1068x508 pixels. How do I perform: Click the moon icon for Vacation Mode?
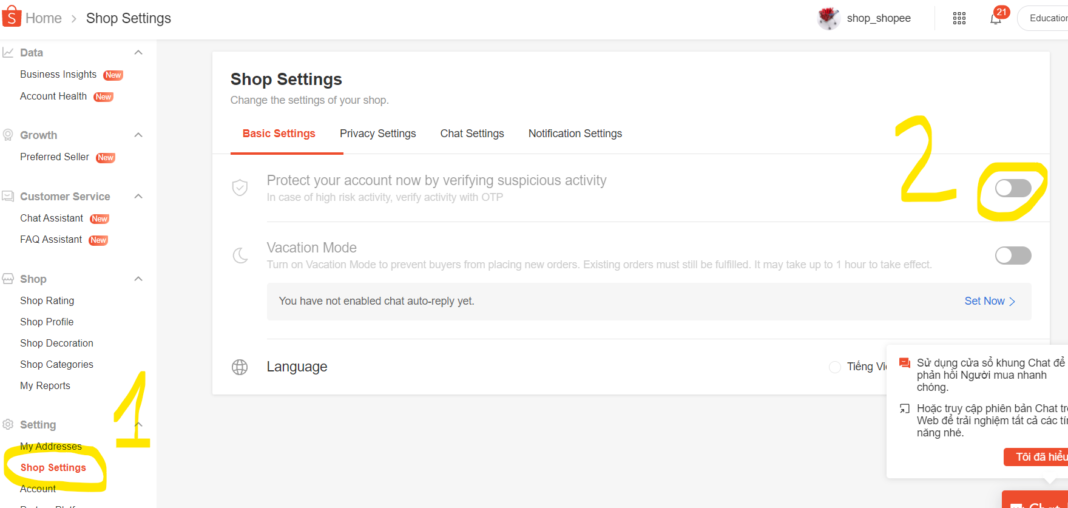tap(240, 255)
